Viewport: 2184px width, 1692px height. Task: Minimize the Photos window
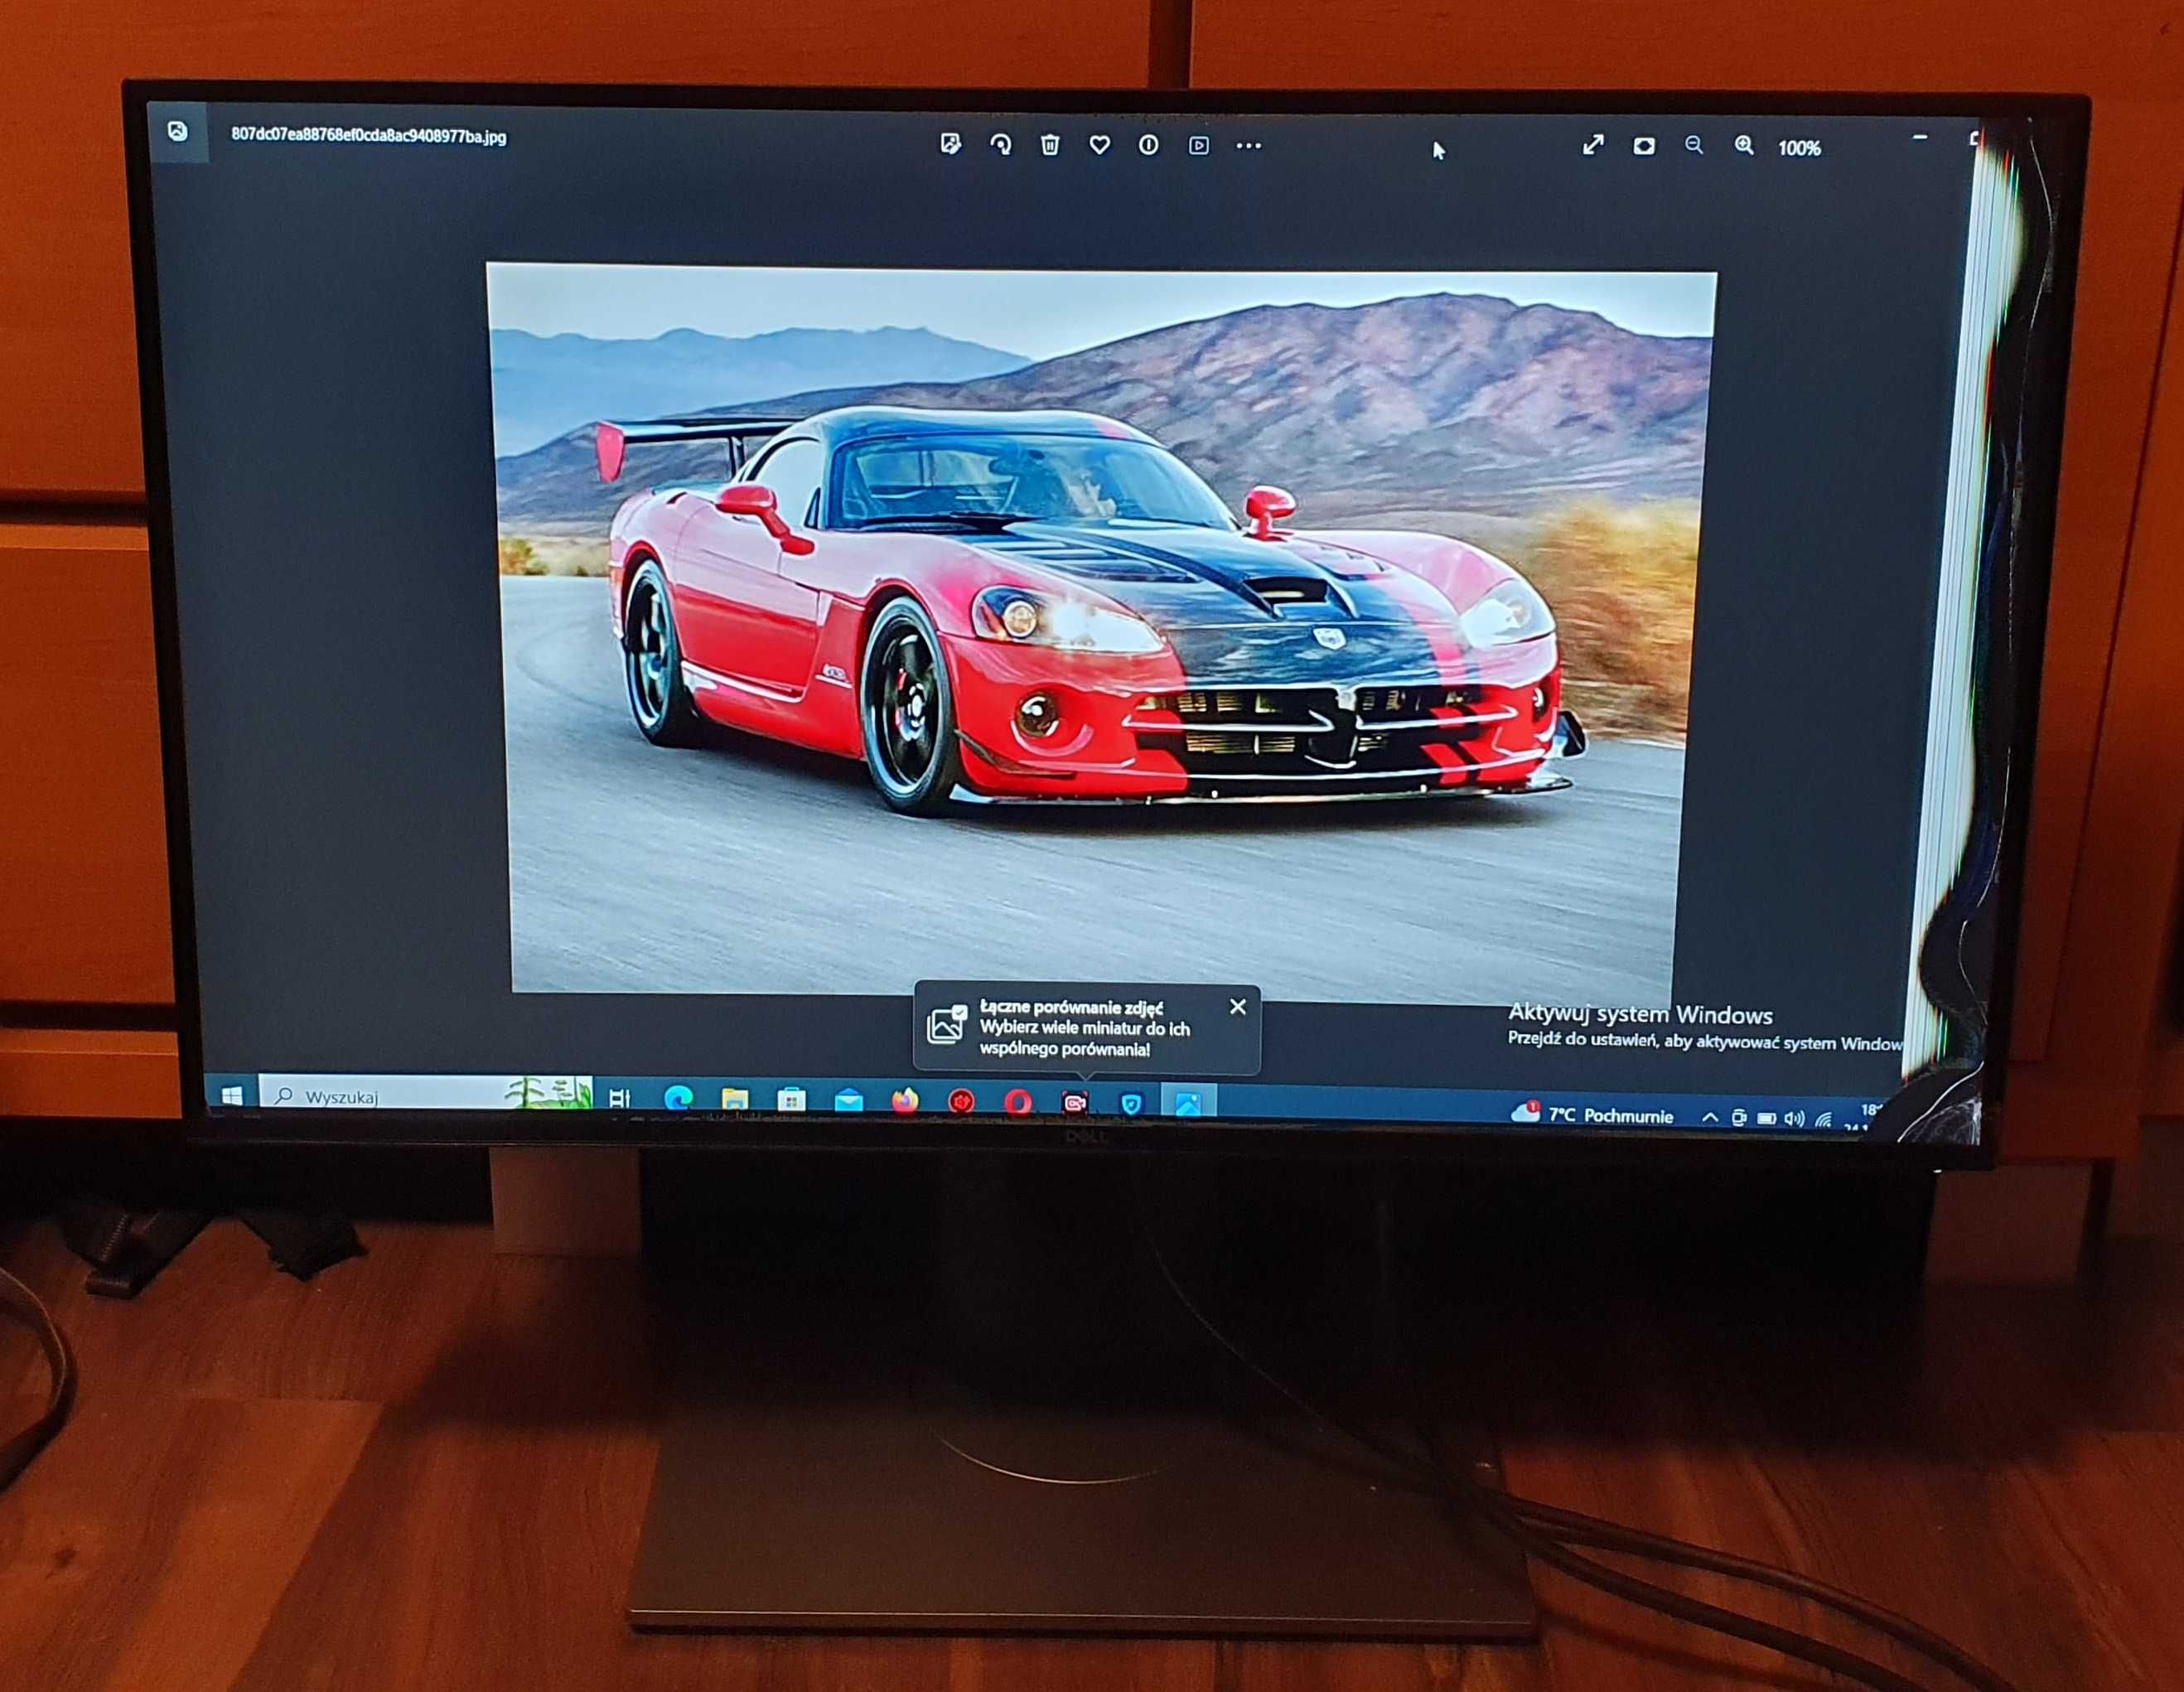tap(1919, 137)
